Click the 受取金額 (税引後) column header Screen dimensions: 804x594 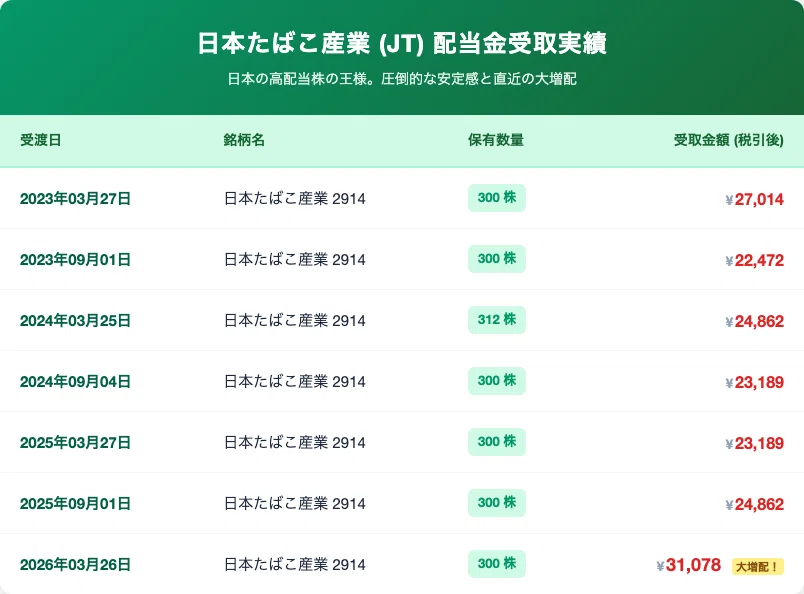pos(728,140)
